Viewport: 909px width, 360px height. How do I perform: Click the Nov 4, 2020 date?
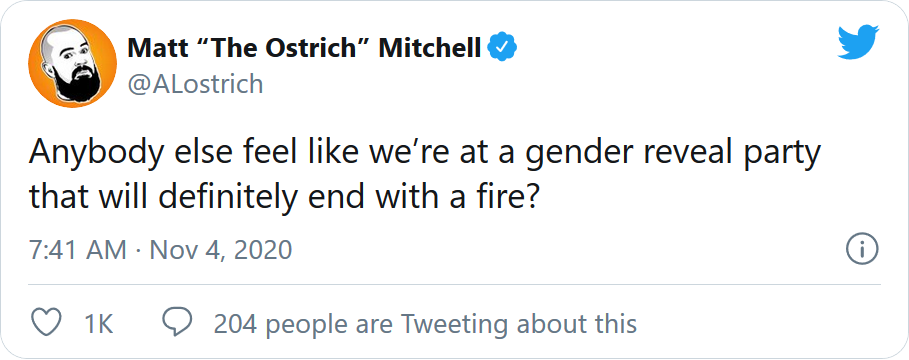coord(220,250)
